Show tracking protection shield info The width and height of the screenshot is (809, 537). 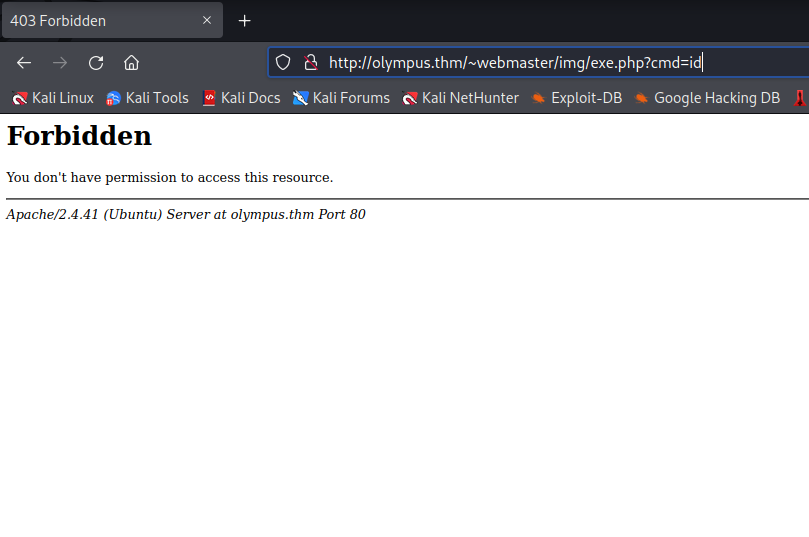click(283, 62)
